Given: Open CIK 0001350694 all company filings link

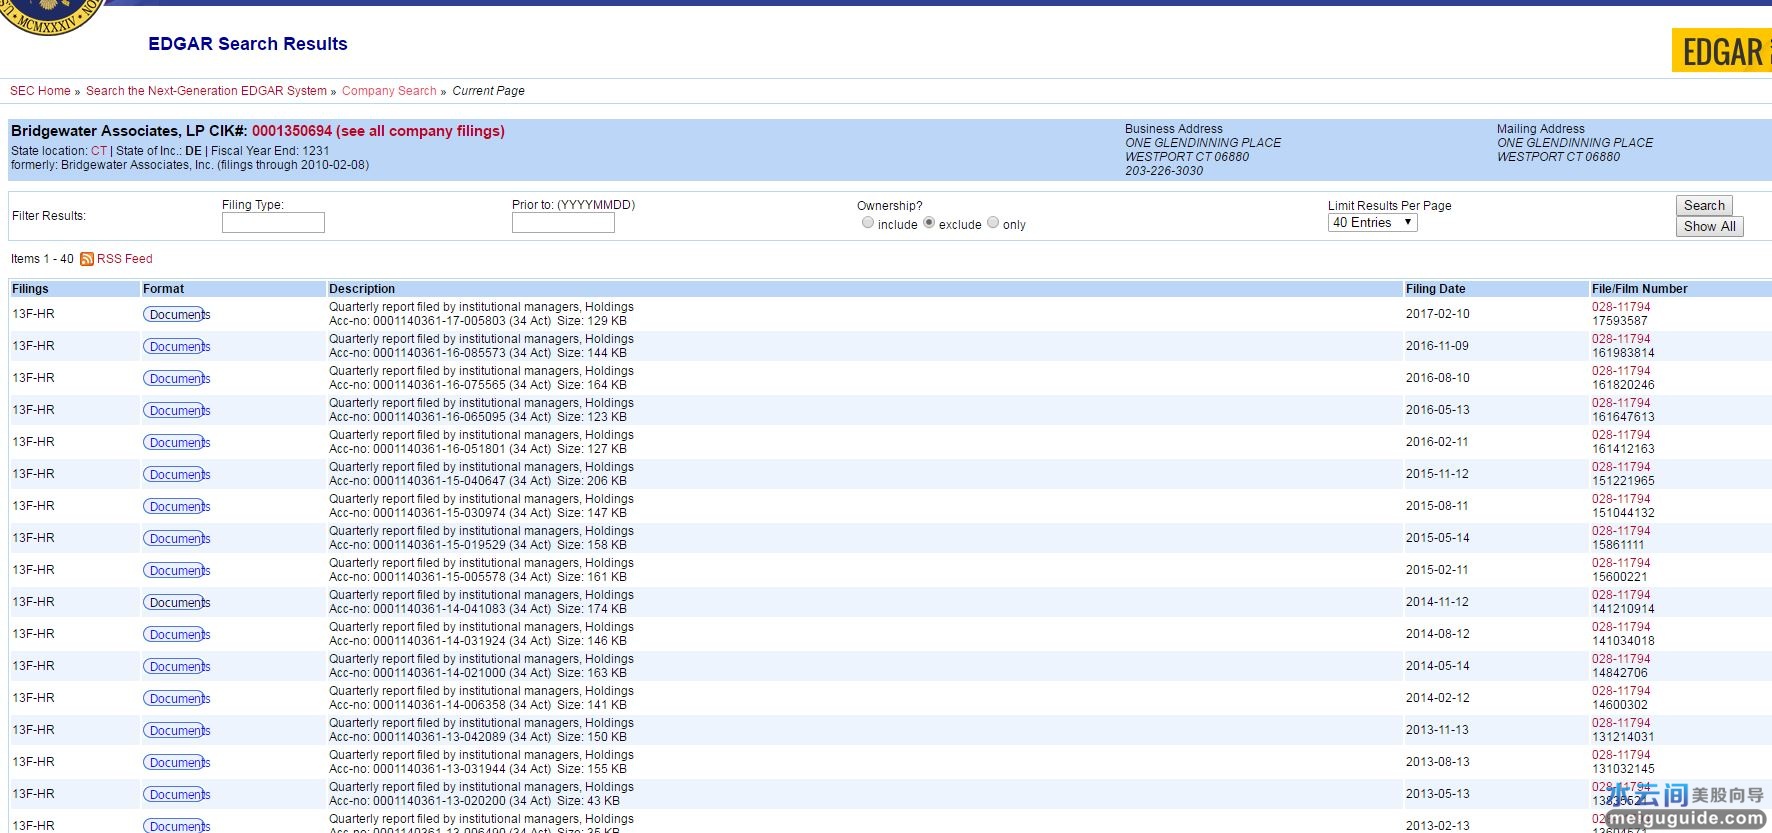Looking at the screenshot, I should tap(378, 131).
